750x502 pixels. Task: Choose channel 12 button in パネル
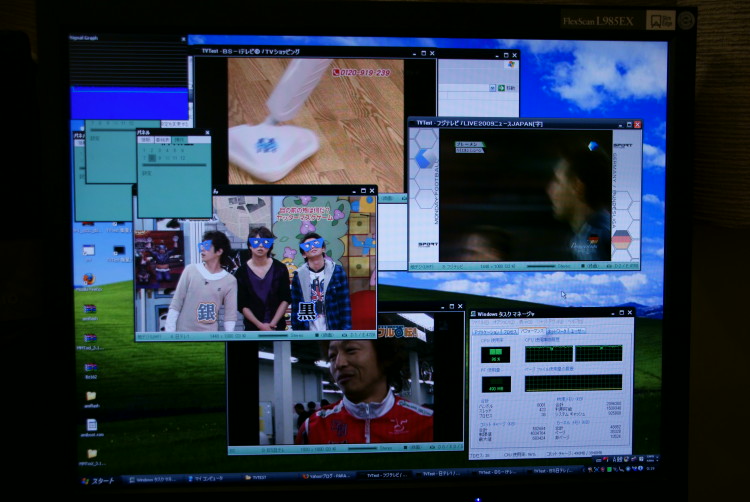(182, 158)
